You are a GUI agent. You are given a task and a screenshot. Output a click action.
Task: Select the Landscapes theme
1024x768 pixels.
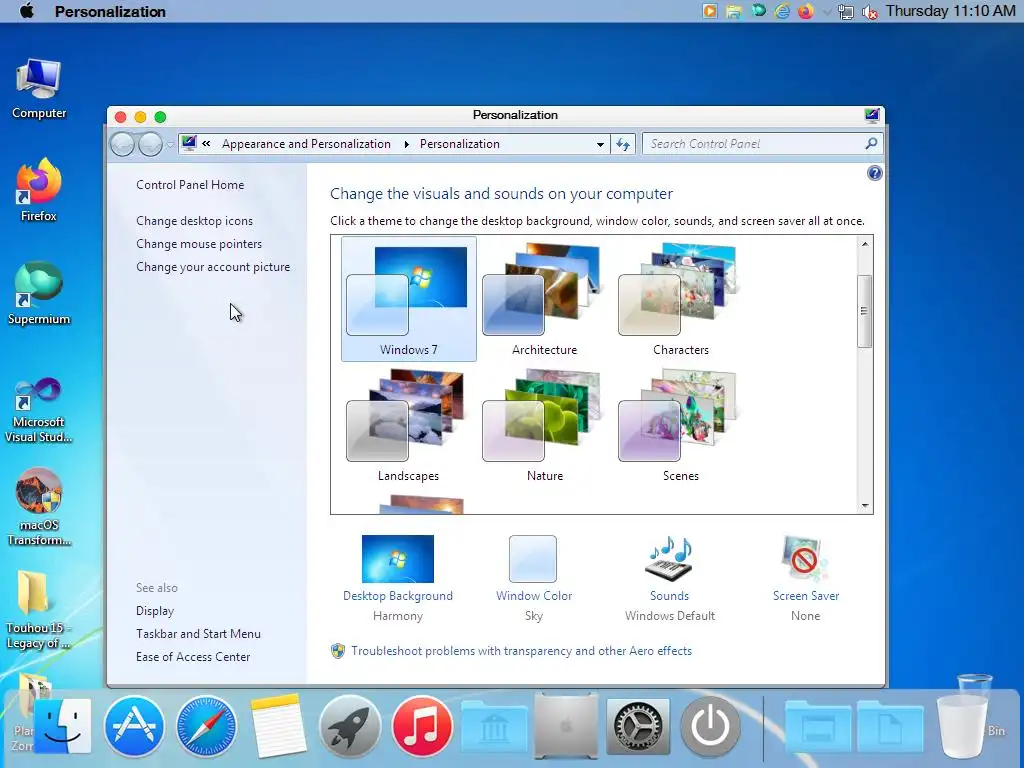tap(409, 425)
